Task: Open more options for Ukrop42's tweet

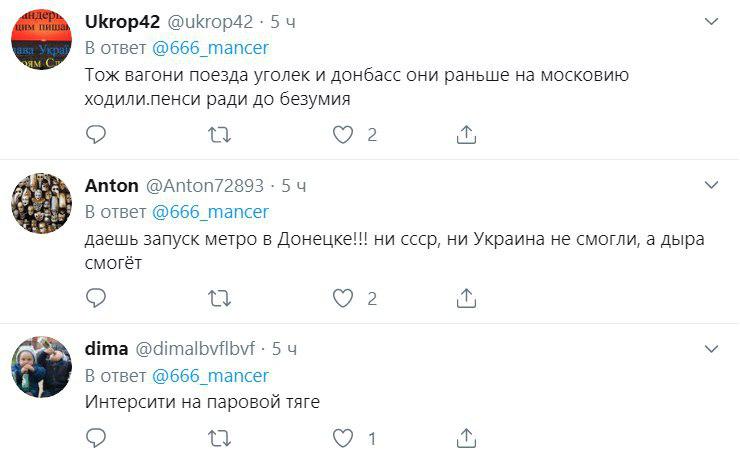Action: pos(711,21)
